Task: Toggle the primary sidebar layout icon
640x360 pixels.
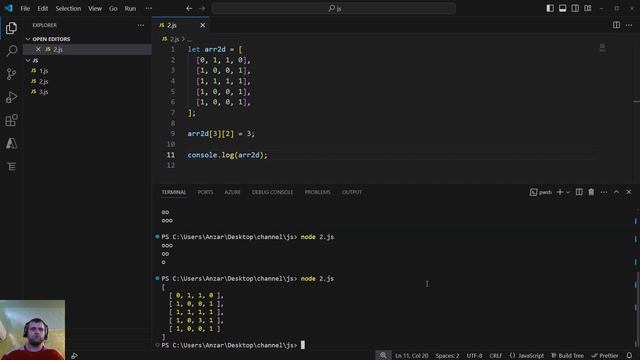Action: tap(550, 8)
